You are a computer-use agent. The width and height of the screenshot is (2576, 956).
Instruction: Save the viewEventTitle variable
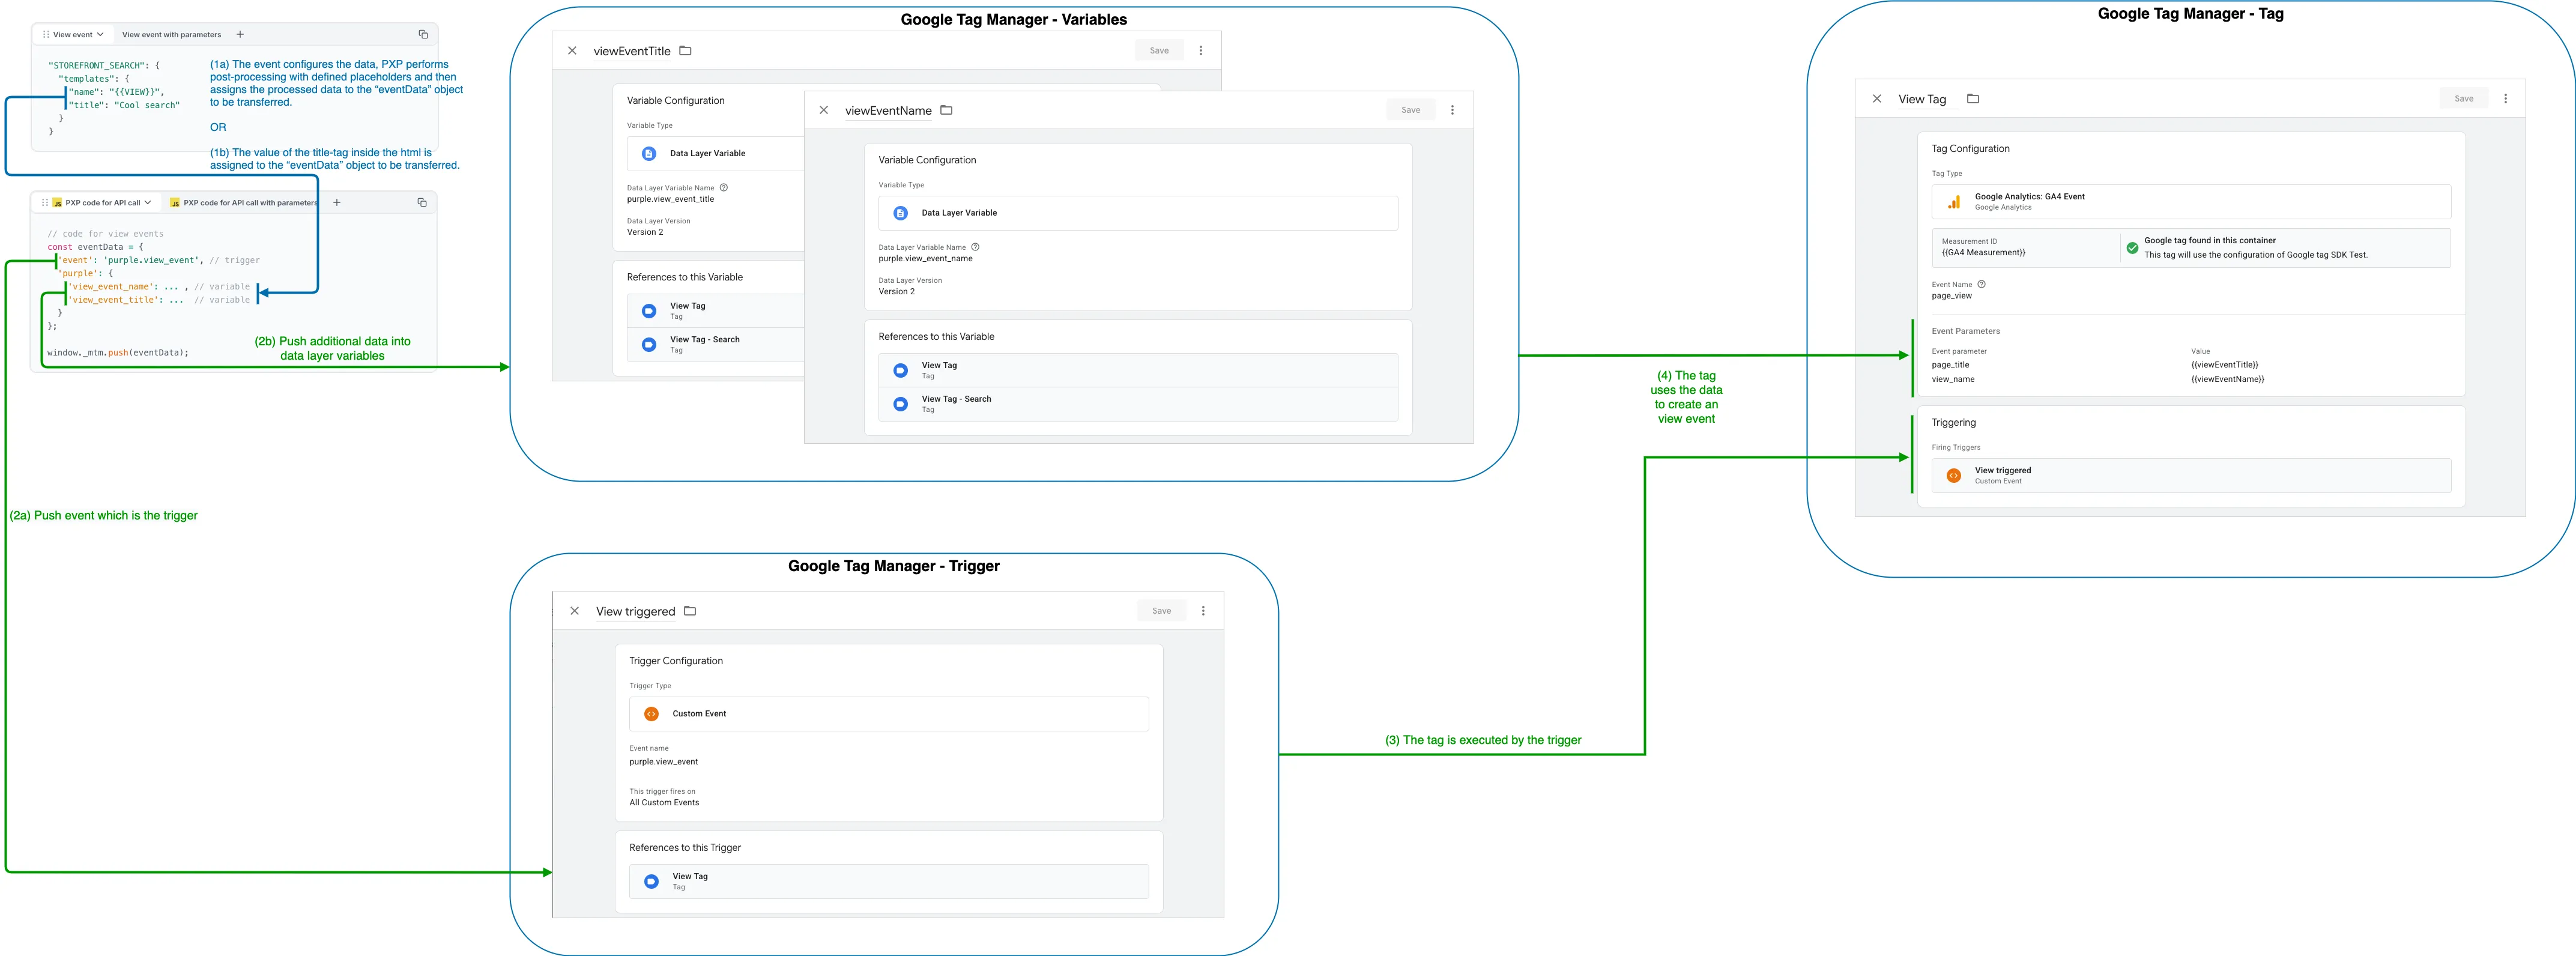(x=1159, y=50)
